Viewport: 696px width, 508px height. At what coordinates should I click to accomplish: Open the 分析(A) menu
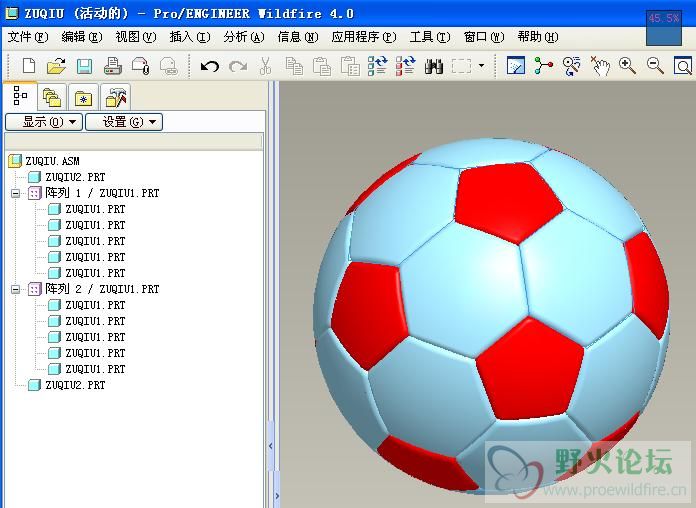coord(244,37)
